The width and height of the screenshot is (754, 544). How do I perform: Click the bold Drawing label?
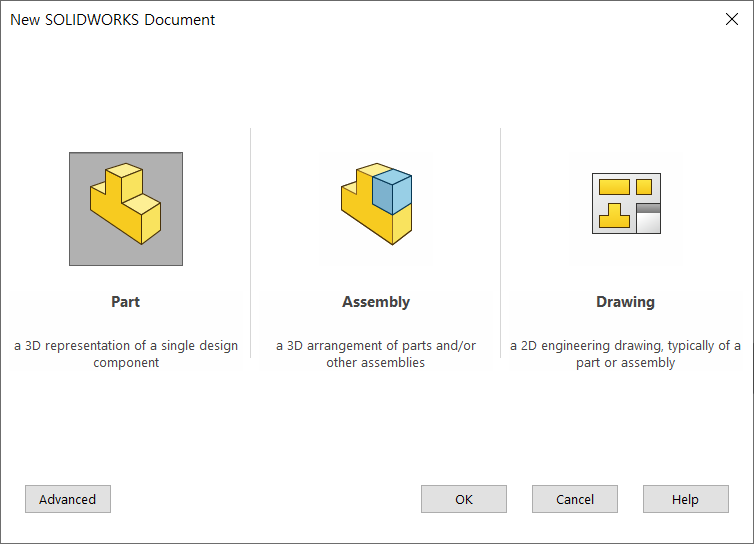click(626, 302)
